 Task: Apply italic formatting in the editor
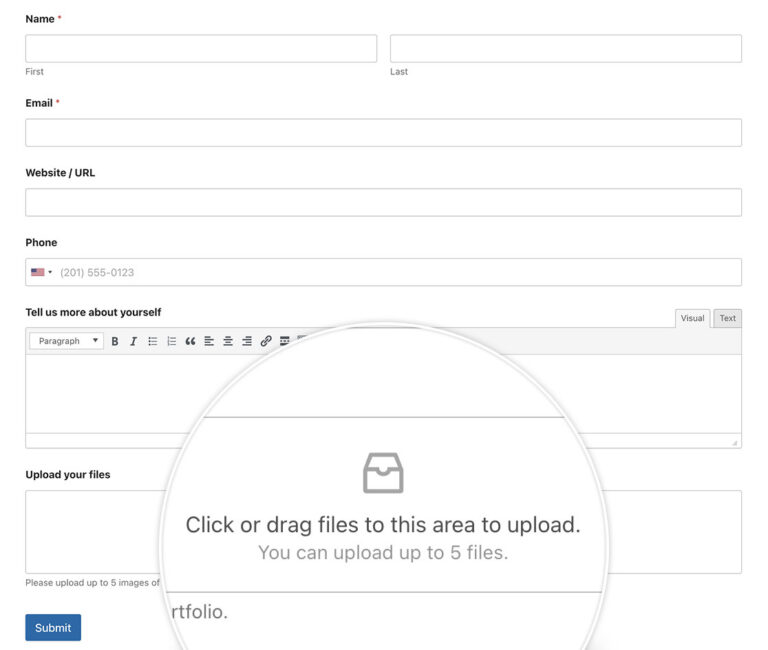coord(133,341)
